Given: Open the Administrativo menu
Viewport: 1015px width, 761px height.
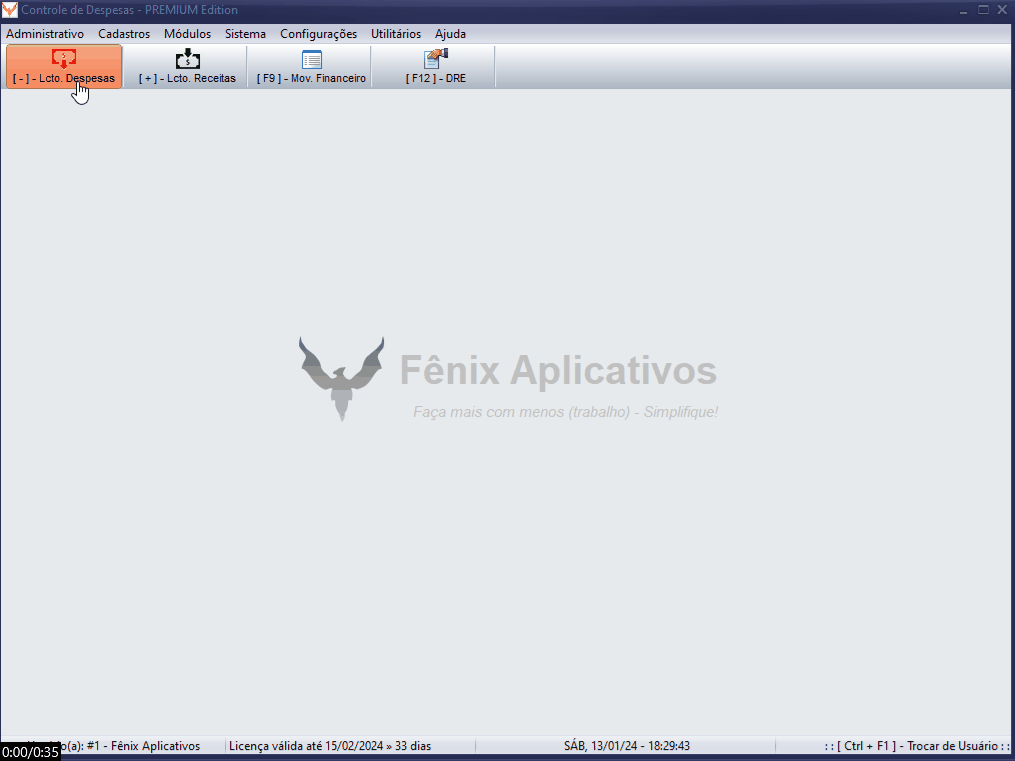Looking at the screenshot, I should pyautogui.click(x=45, y=34).
